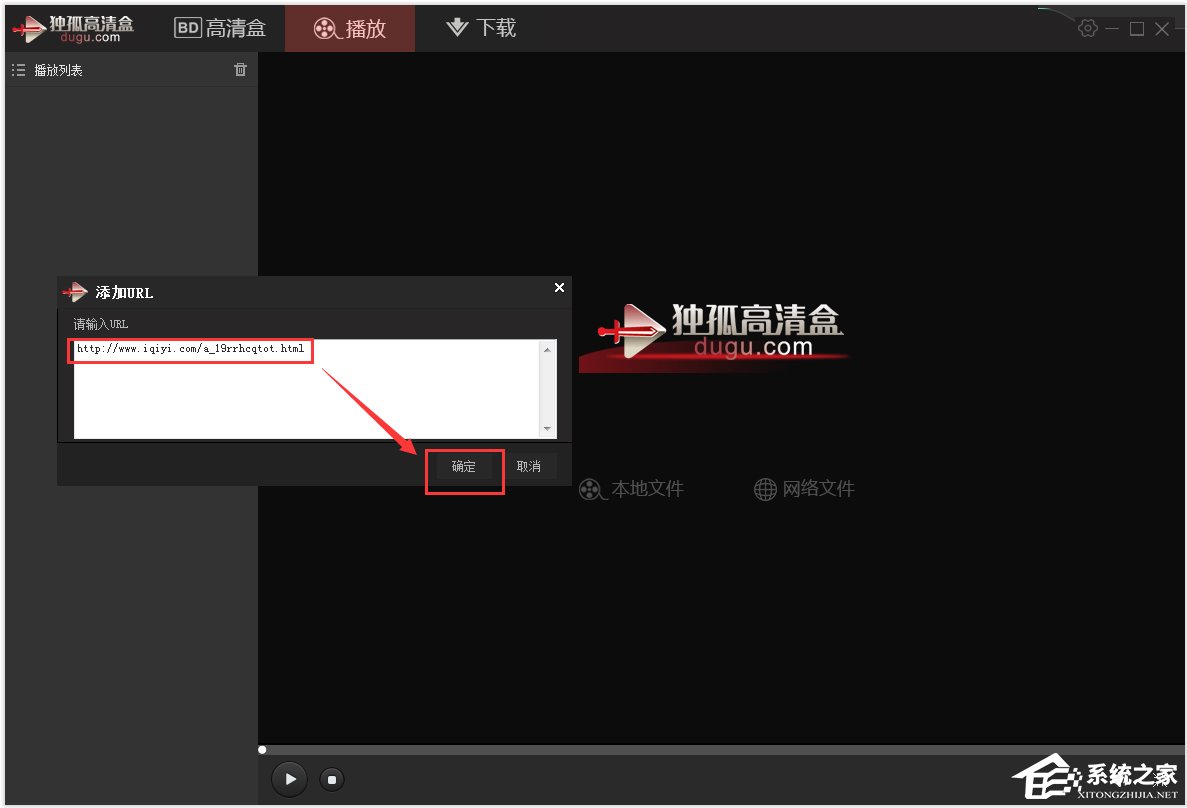Open the settings gear icon
This screenshot has width=1187, height=808.
pyautogui.click(x=1088, y=28)
